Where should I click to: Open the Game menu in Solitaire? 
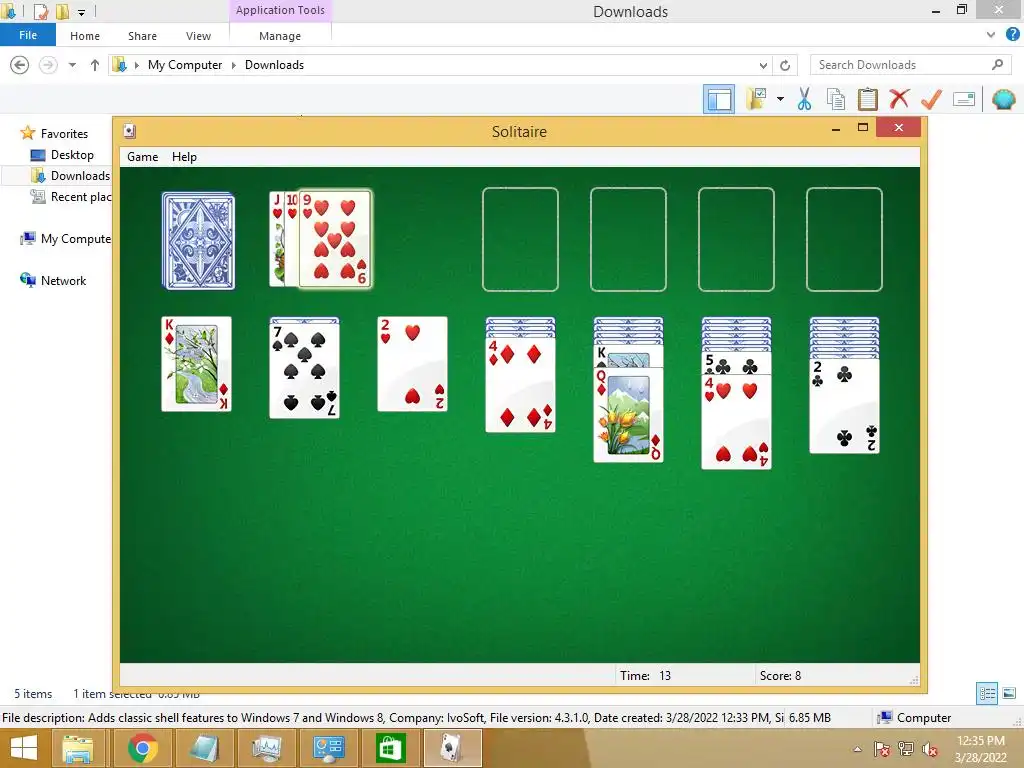tap(142, 157)
